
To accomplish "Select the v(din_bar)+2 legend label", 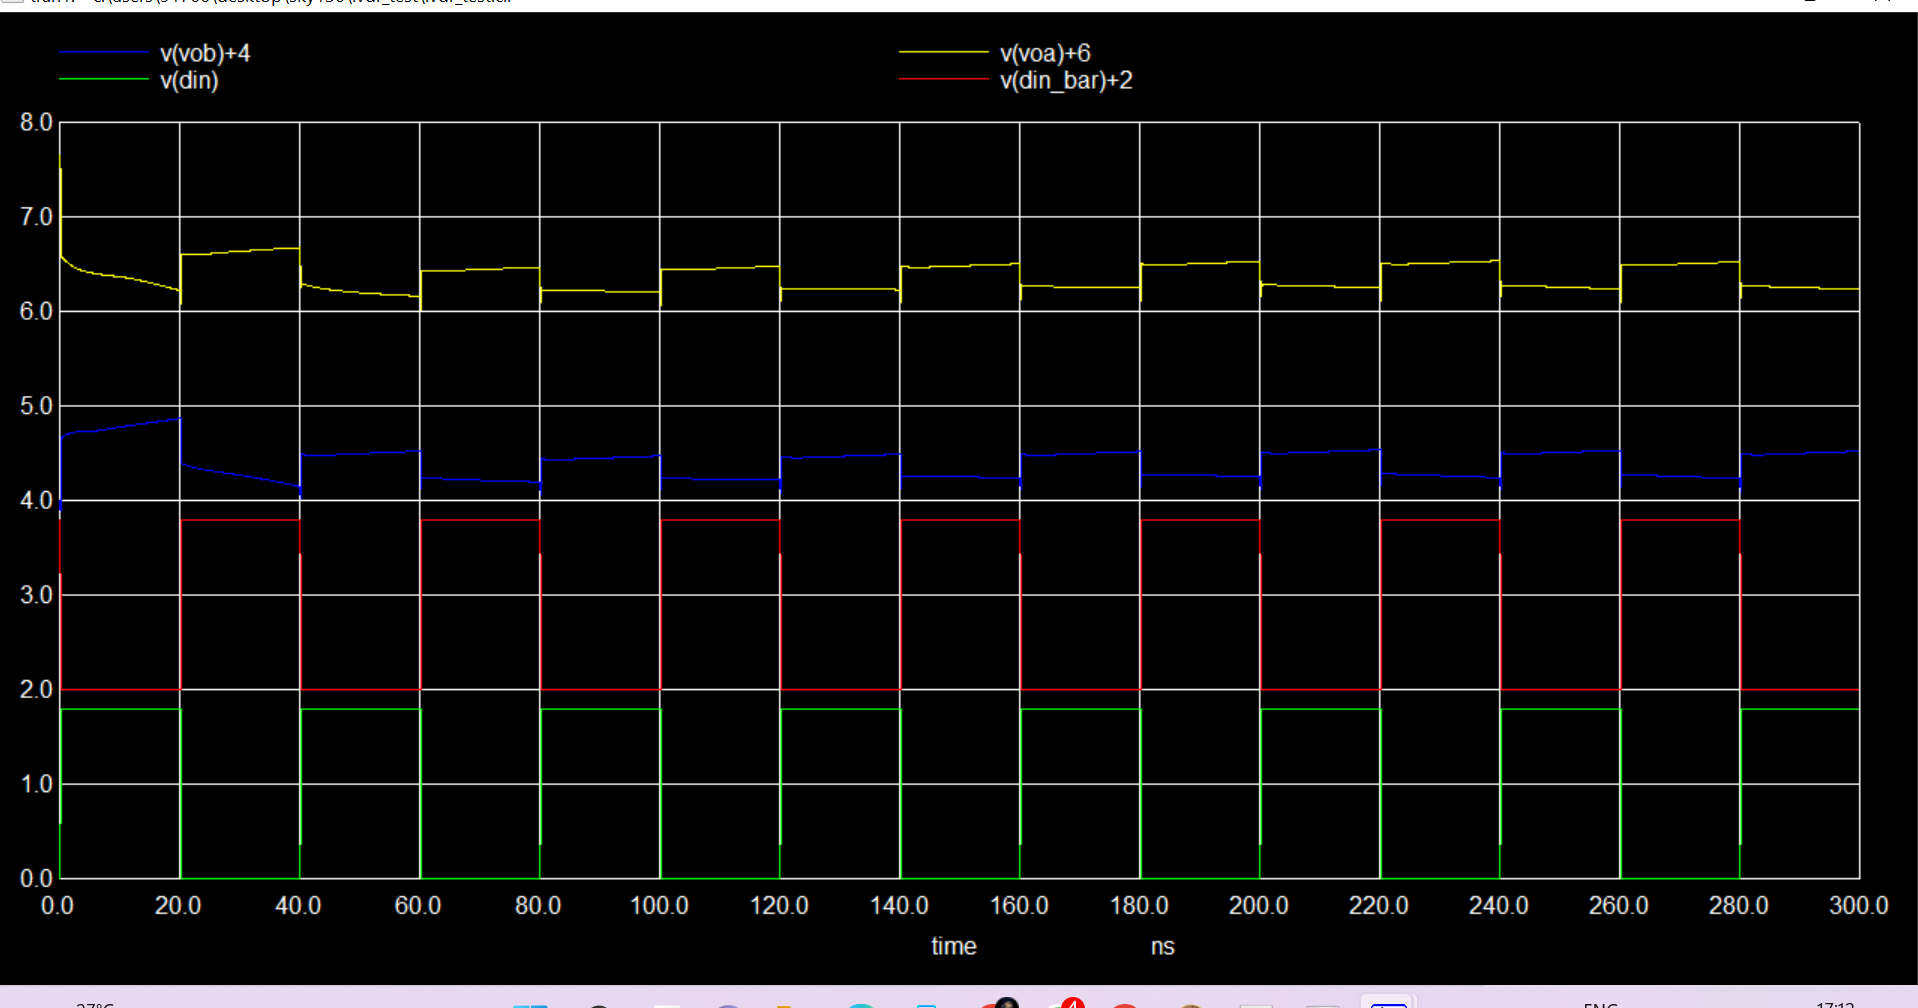I will click(x=1066, y=81).
